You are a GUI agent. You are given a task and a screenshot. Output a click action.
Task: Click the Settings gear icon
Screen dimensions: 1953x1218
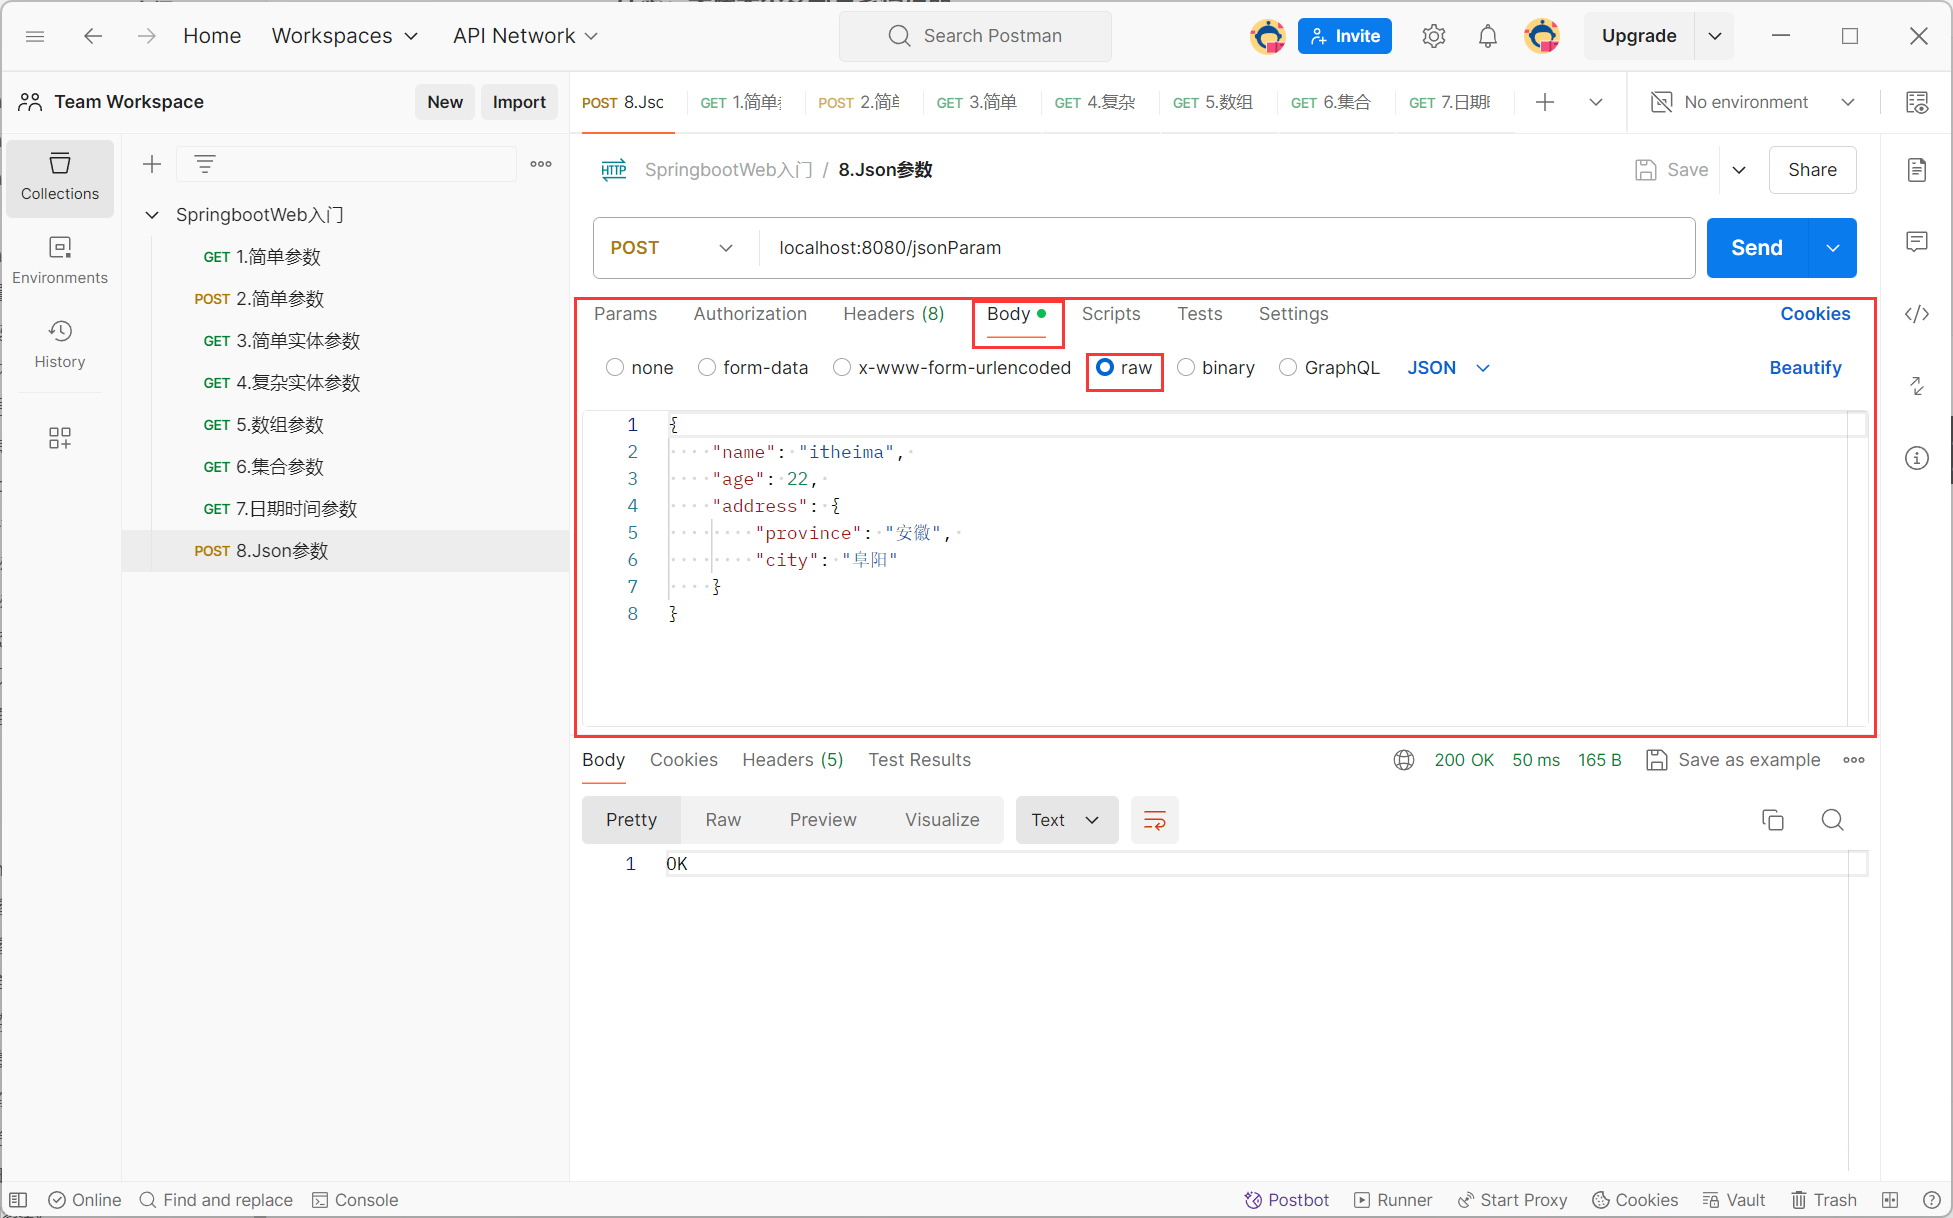click(x=1432, y=35)
